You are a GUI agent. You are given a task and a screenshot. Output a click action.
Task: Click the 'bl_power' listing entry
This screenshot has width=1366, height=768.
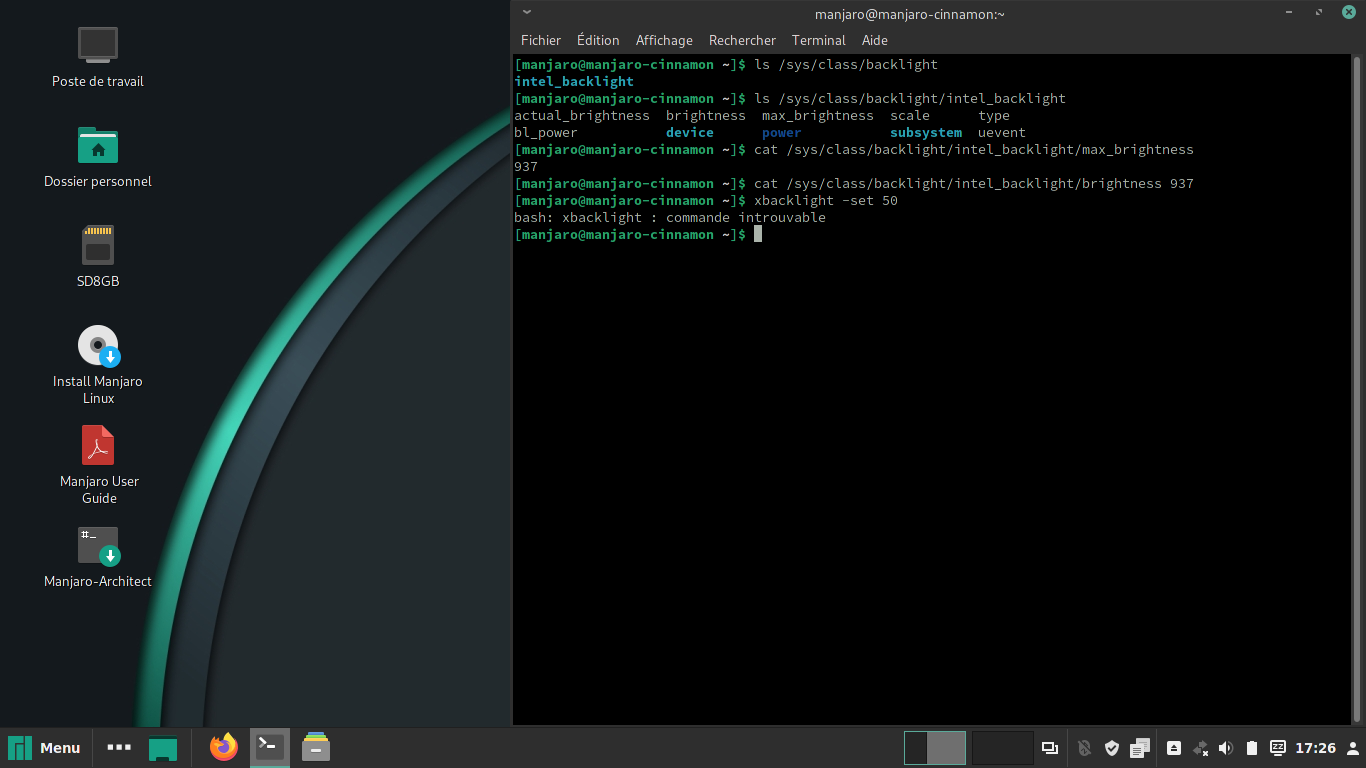tap(546, 132)
